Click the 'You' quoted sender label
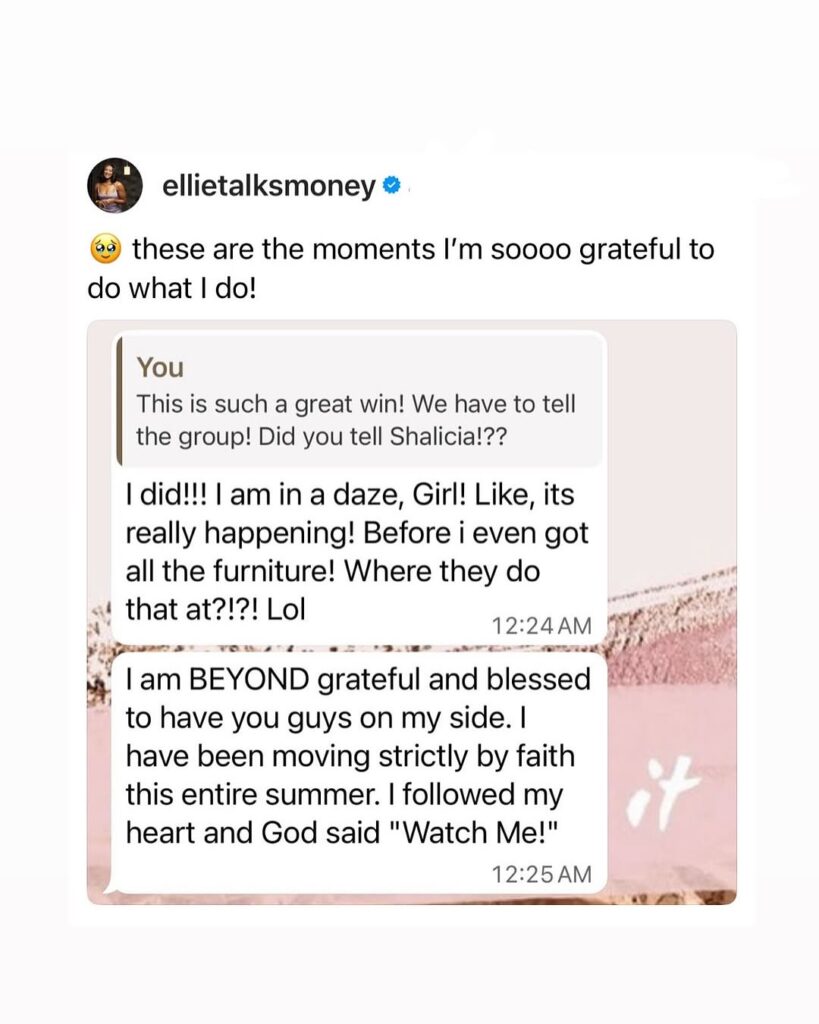 click(x=160, y=368)
